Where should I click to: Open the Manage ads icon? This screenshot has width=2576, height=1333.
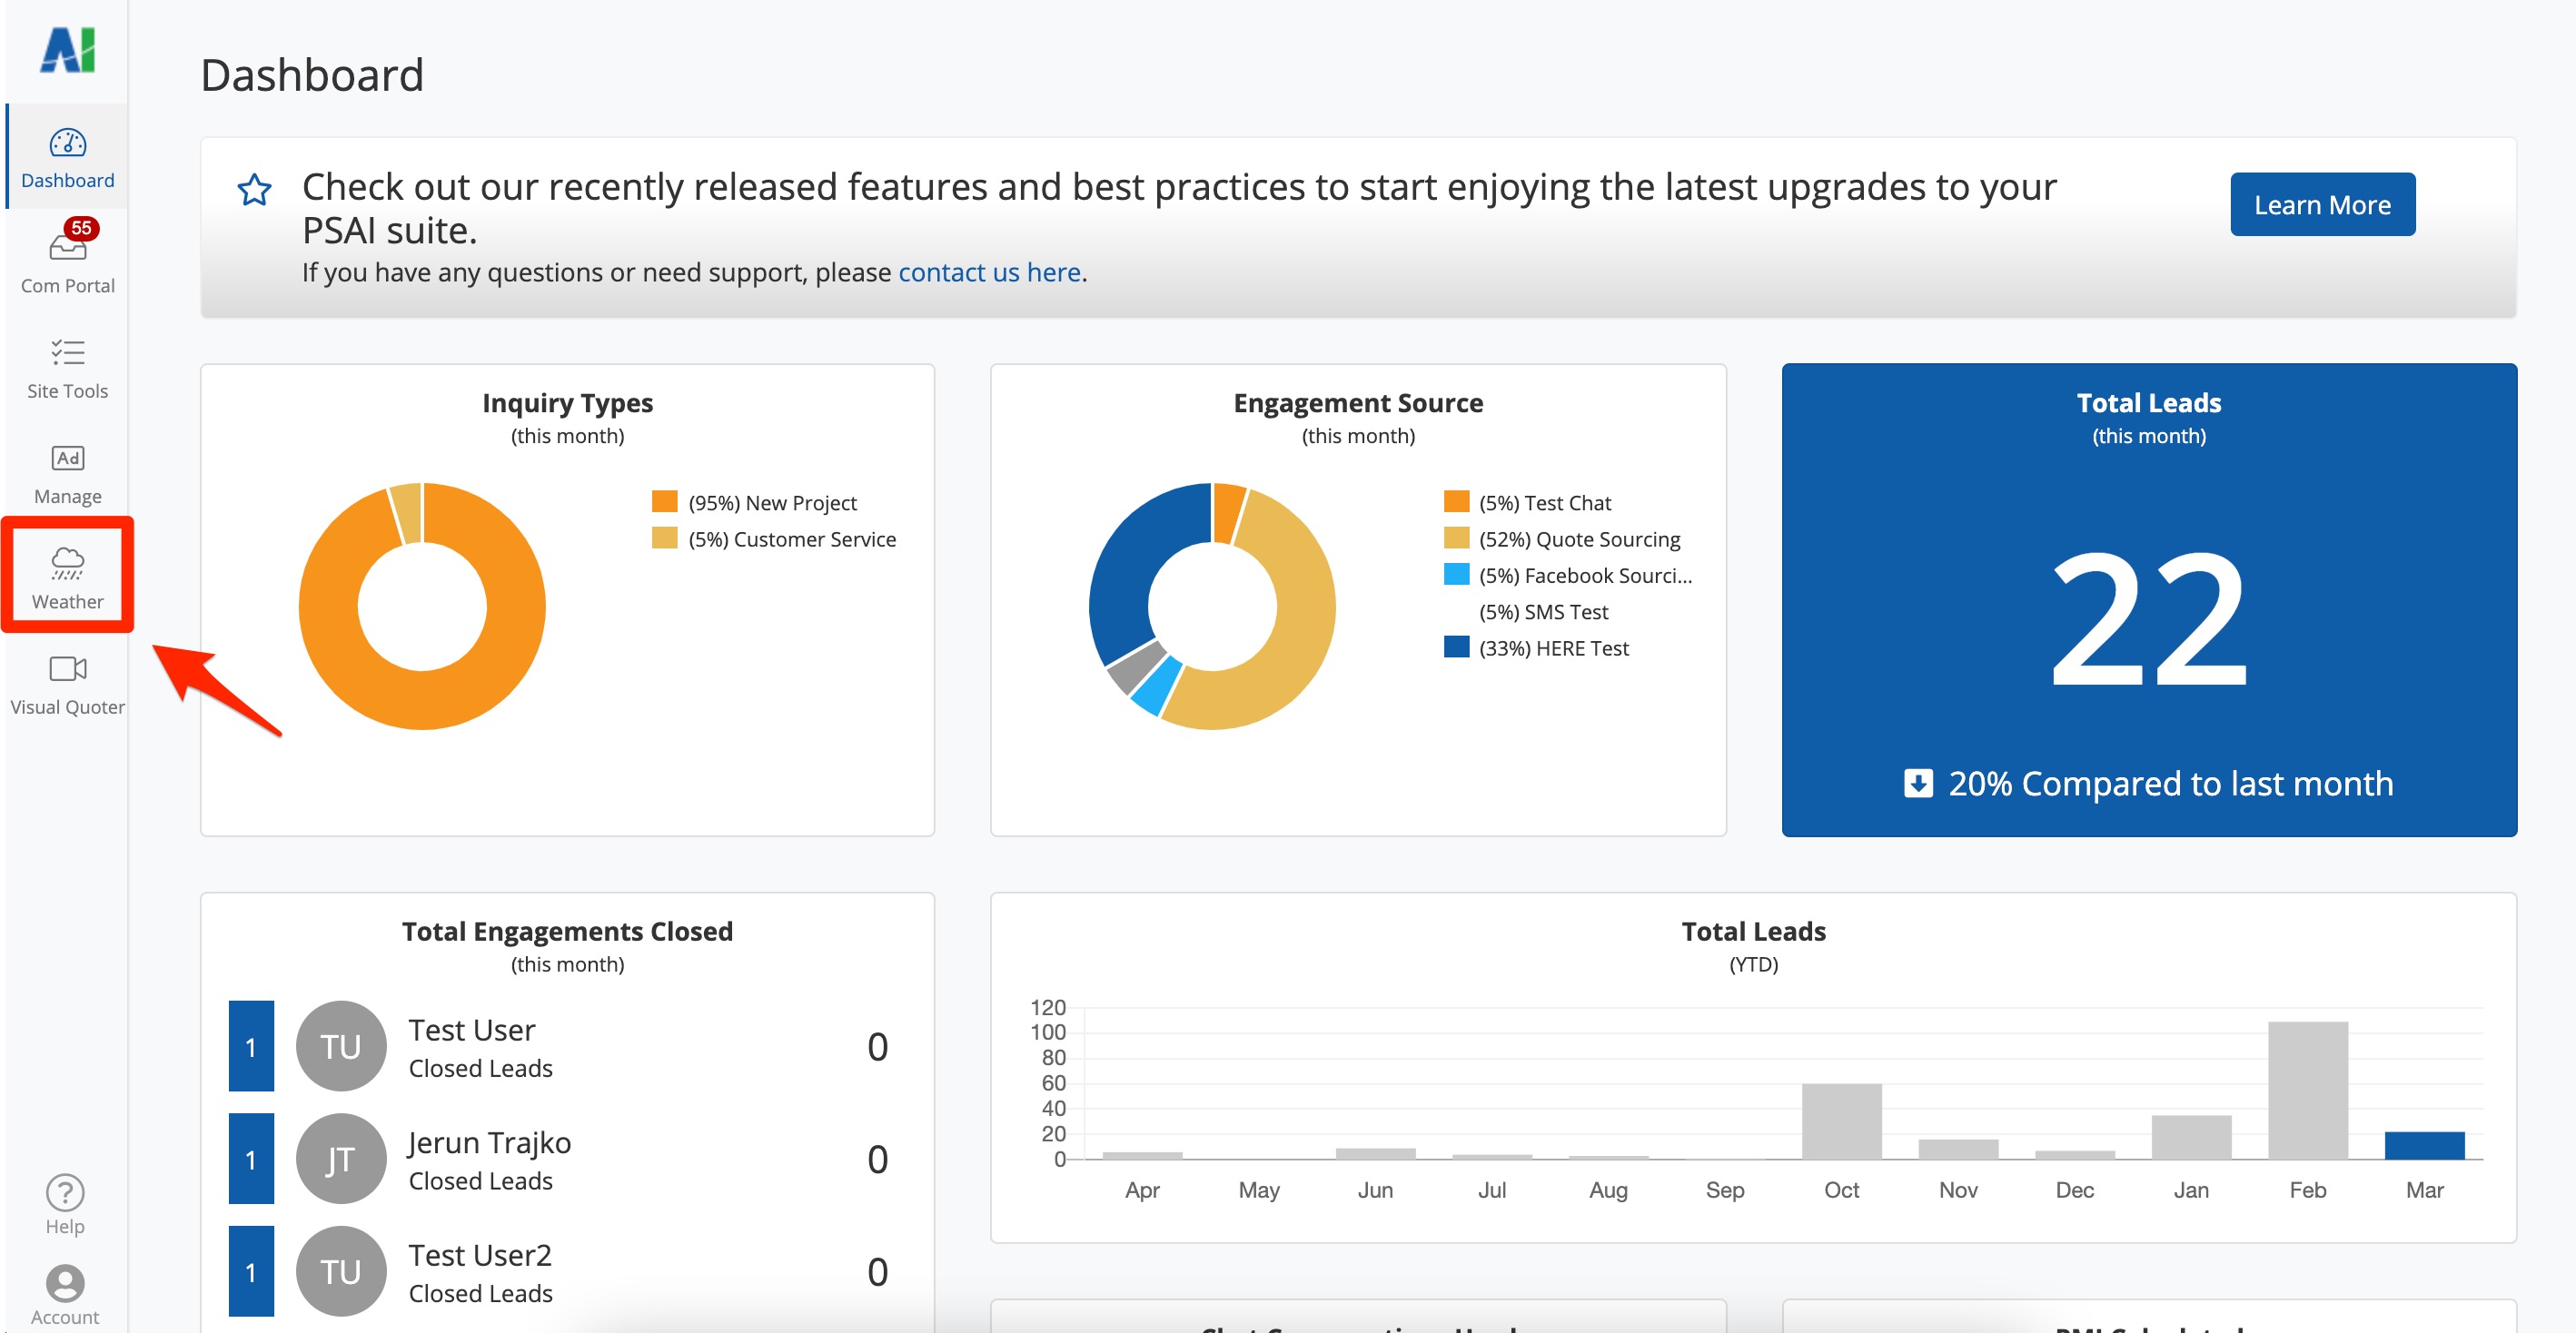67,458
